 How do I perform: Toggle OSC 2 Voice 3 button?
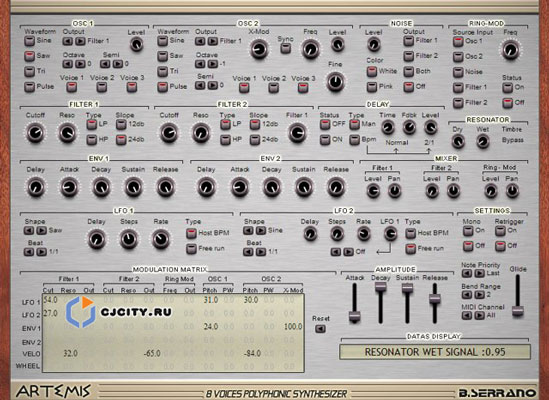tap(303, 87)
